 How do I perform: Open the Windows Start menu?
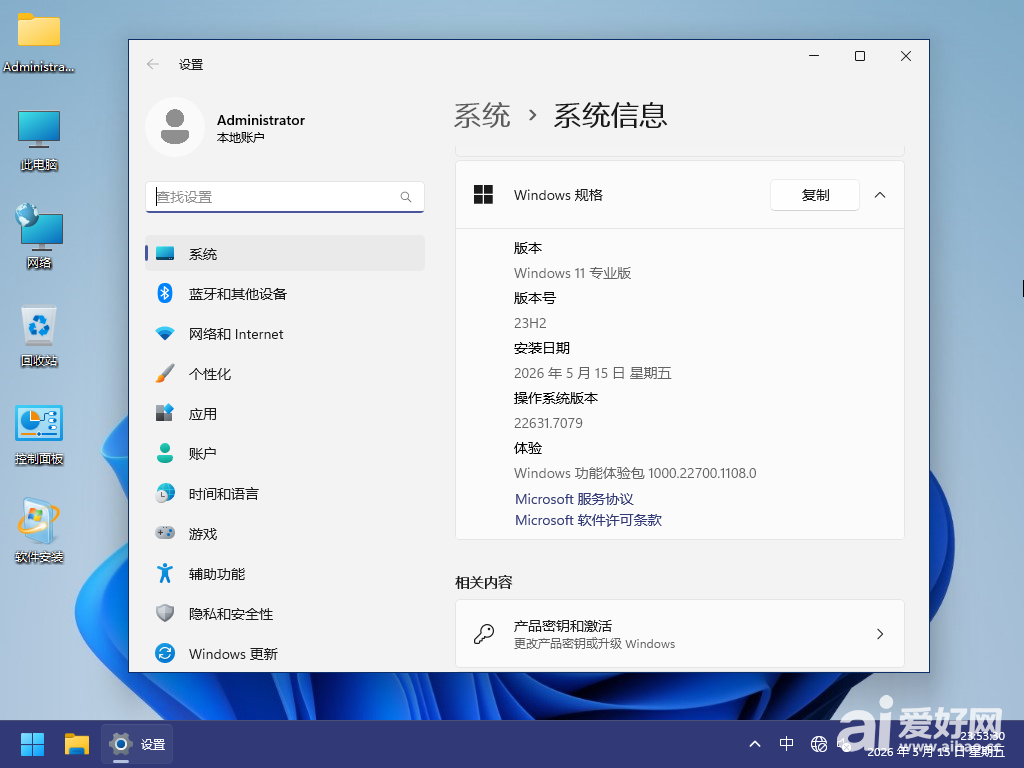(32, 744)
